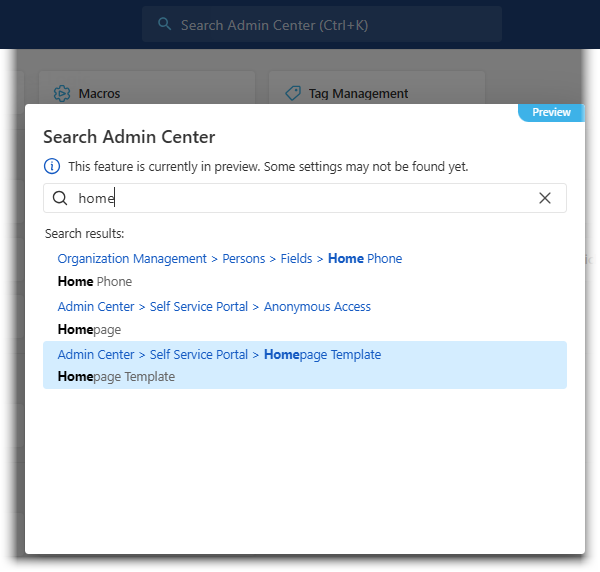Viewport: 600px width, 572px height.
Task: Click the Macros gear icon
Action: click(62, 93)
